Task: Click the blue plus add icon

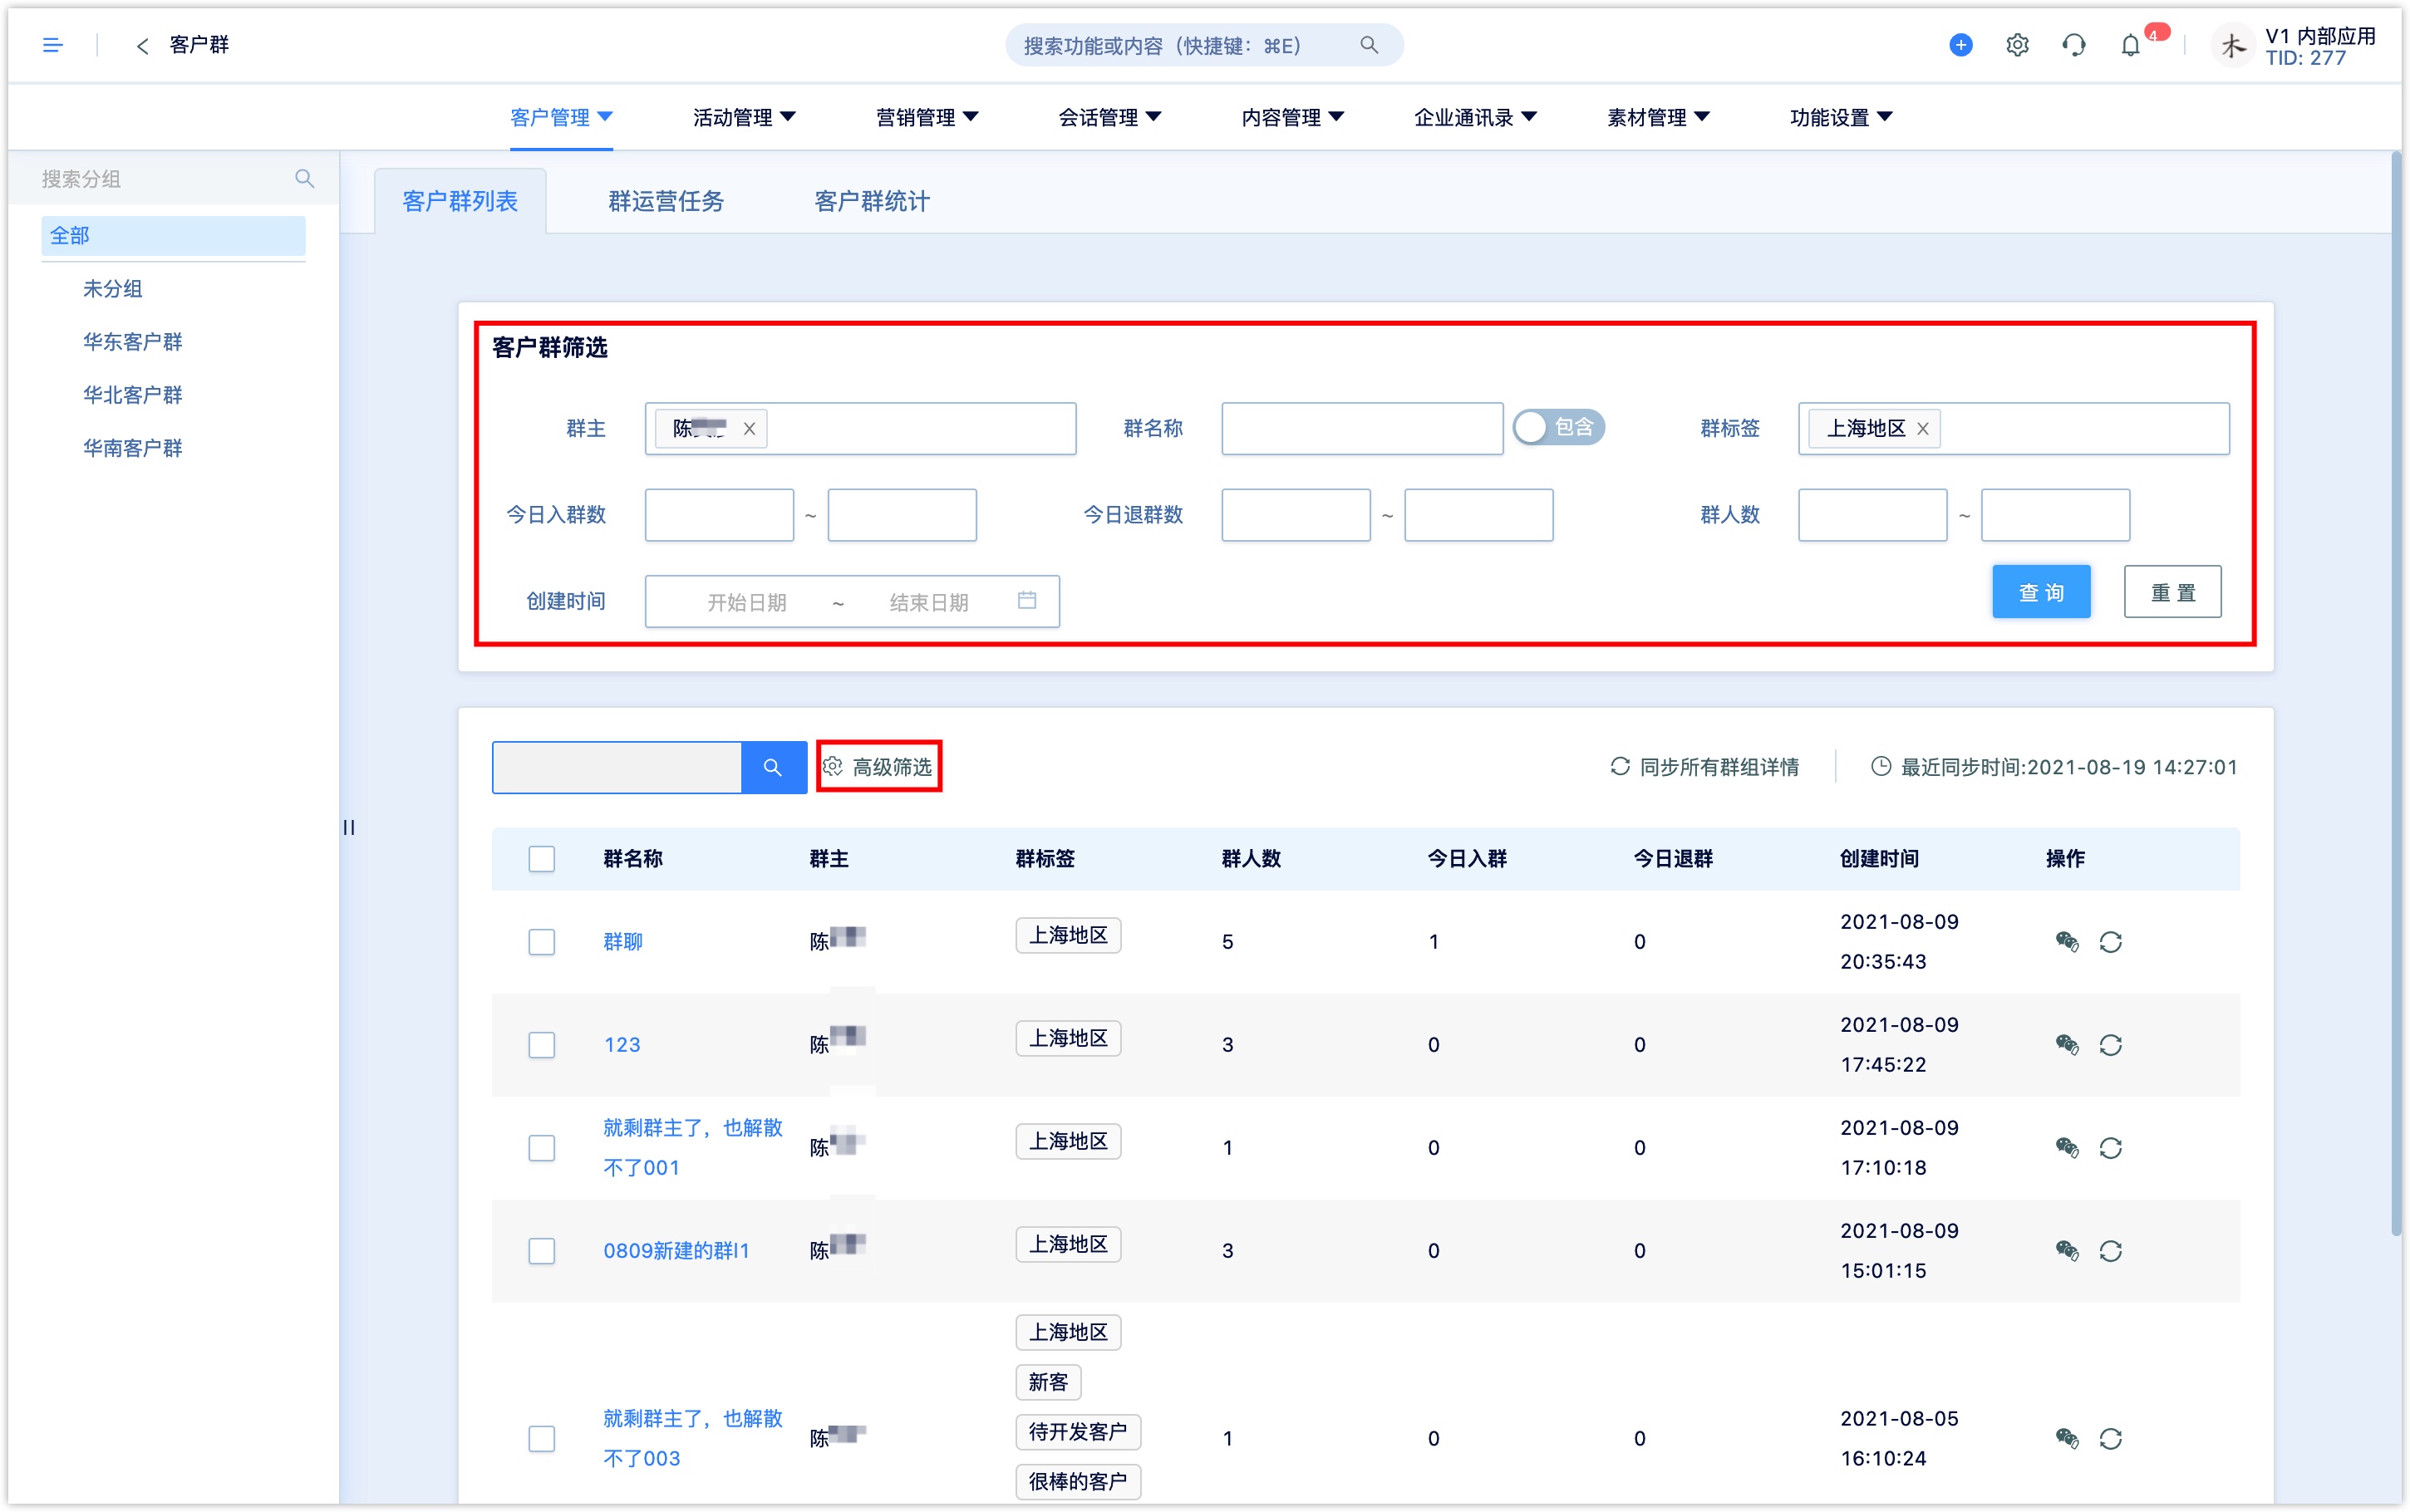Action: [1960, 45]
